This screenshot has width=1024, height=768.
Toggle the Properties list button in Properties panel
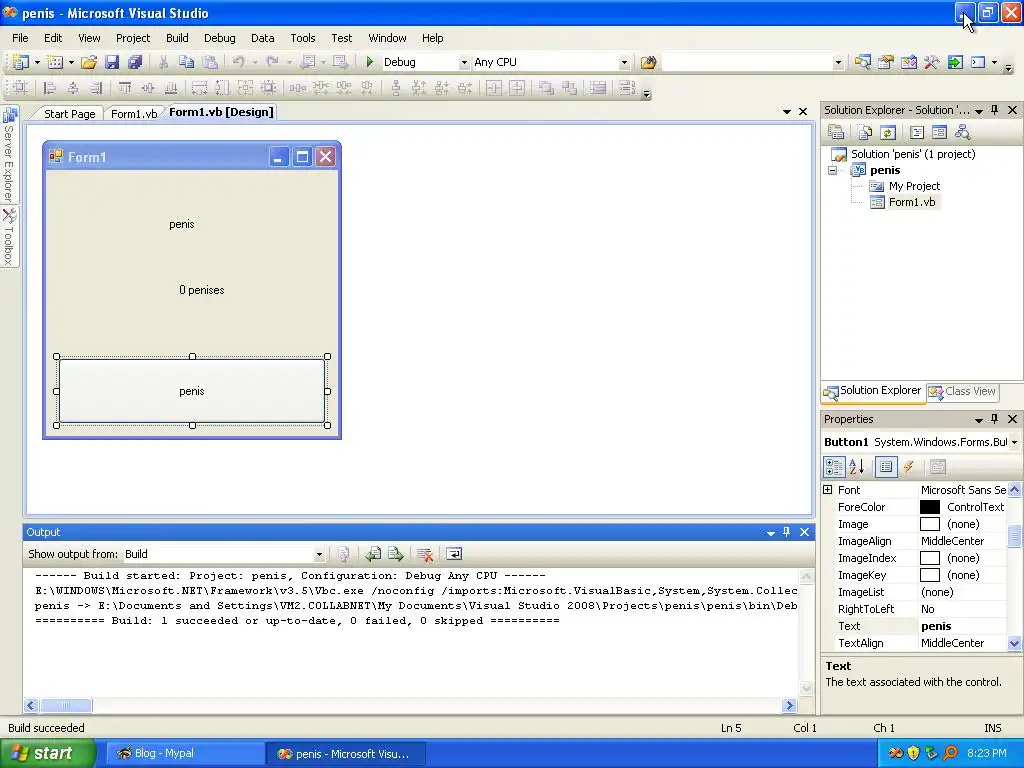pos(886,467)
